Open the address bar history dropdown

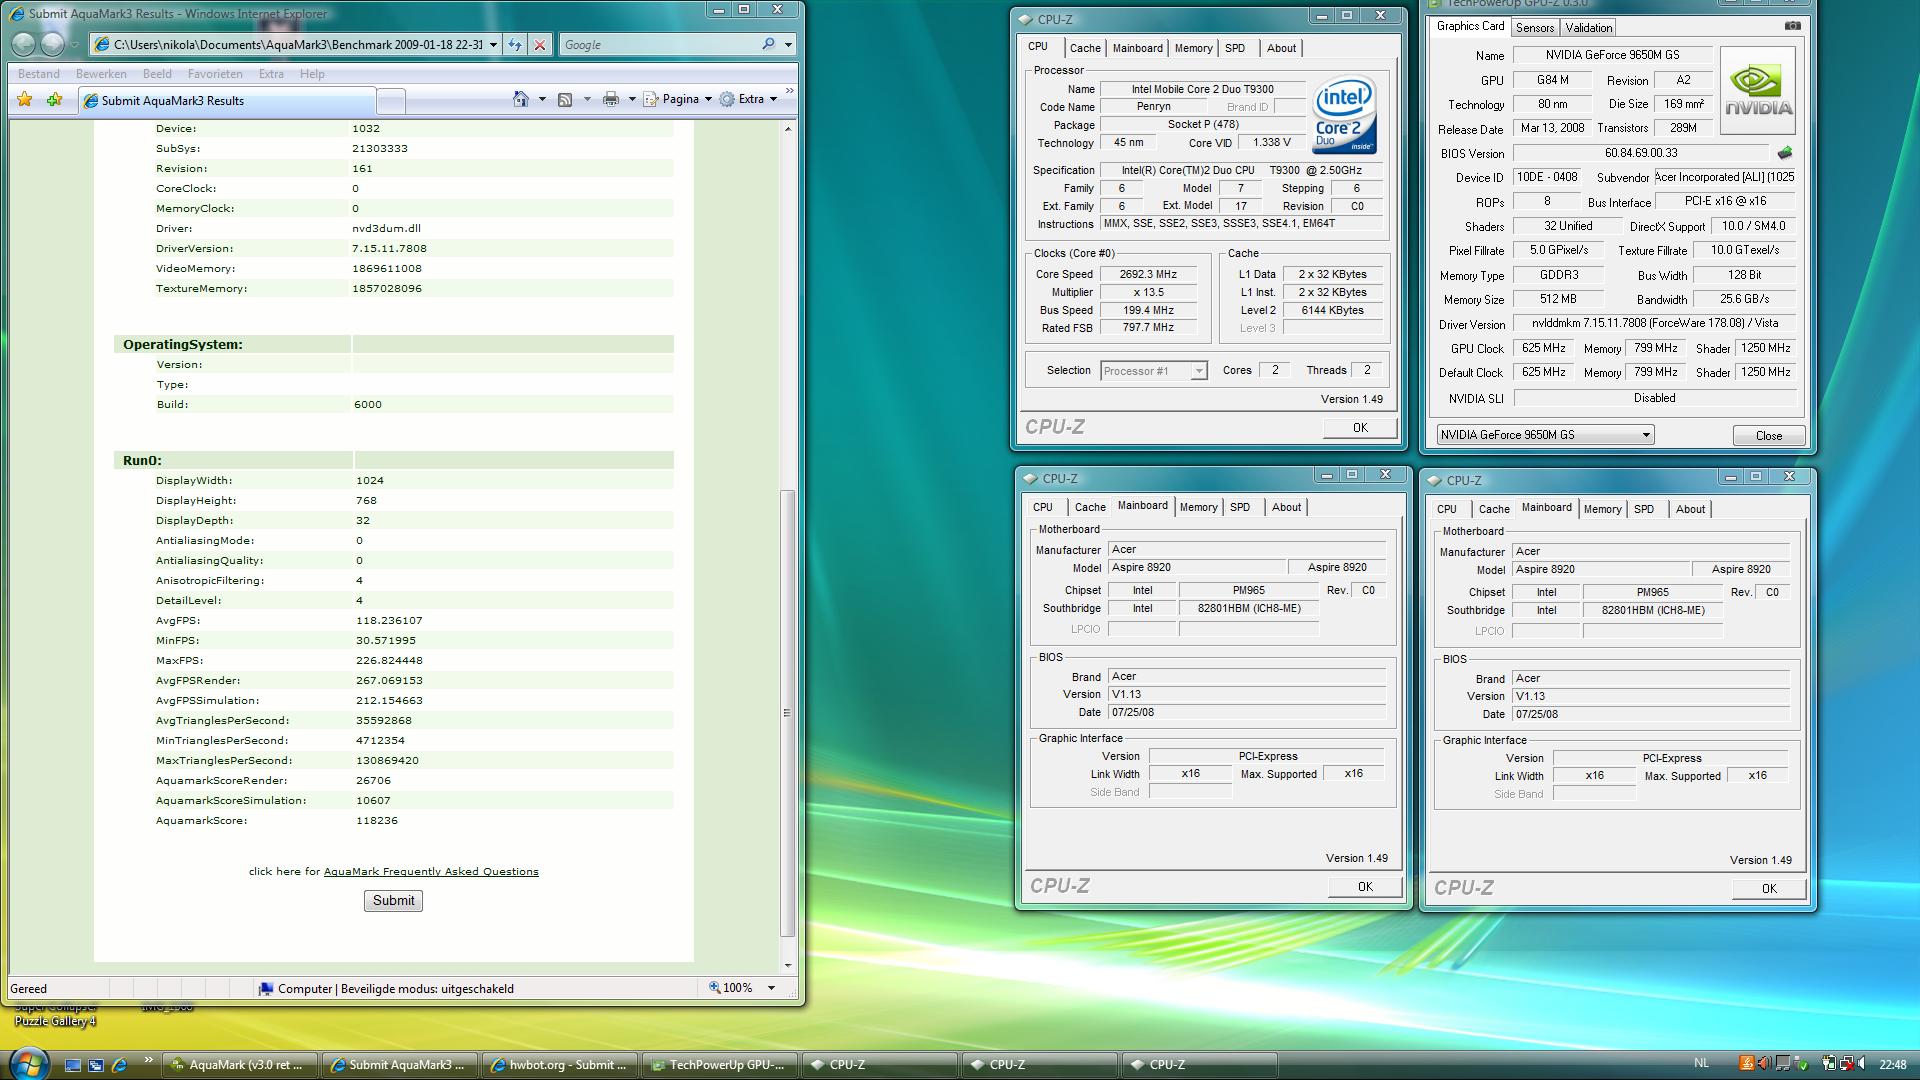coord(493,44)
